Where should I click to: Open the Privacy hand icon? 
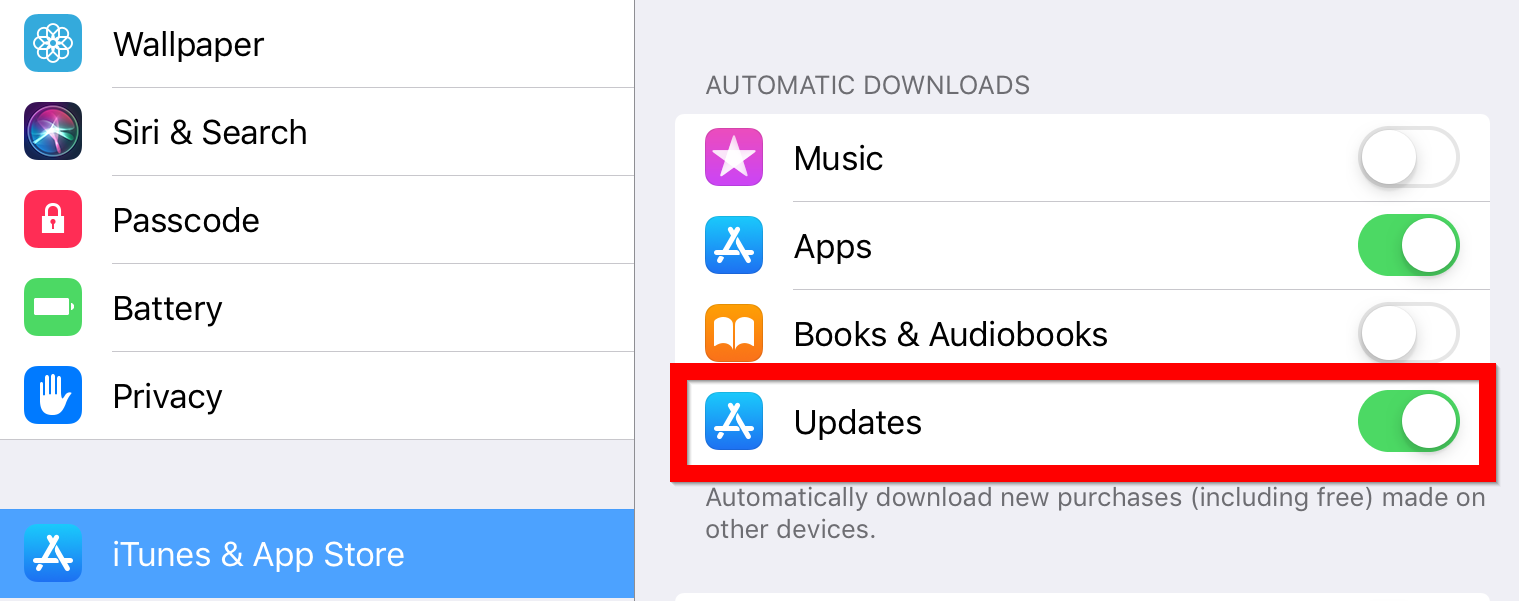pyautogui.click(x=53, y=395)
